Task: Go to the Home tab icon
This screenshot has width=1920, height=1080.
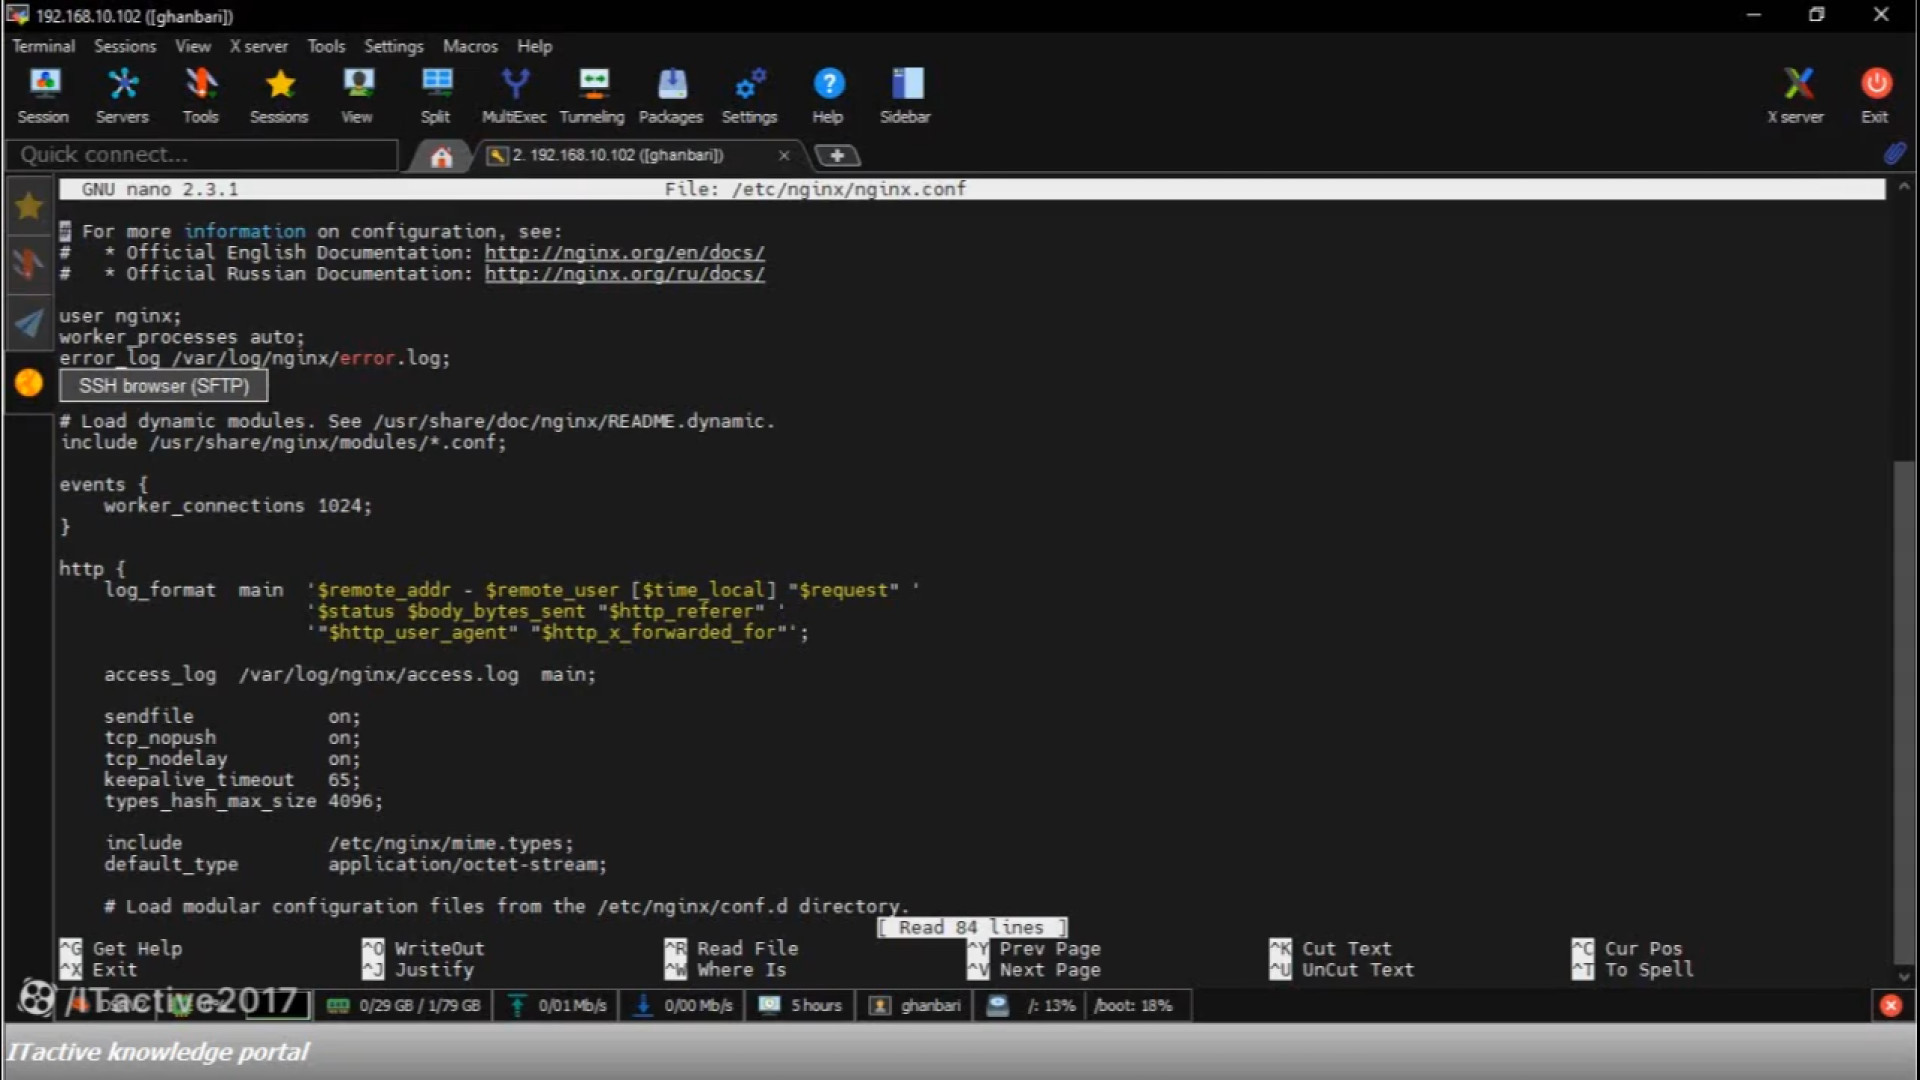Action: tap(441, 156)
